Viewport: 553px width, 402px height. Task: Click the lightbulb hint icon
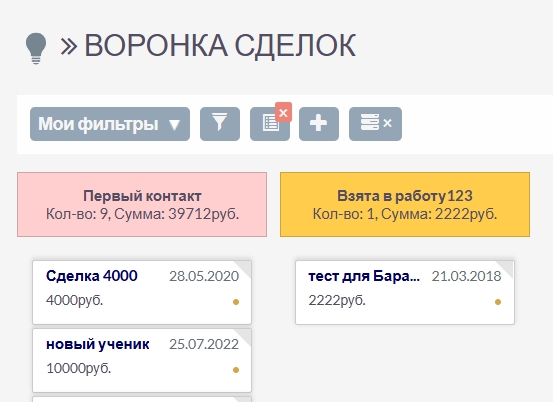click(36, 49)
